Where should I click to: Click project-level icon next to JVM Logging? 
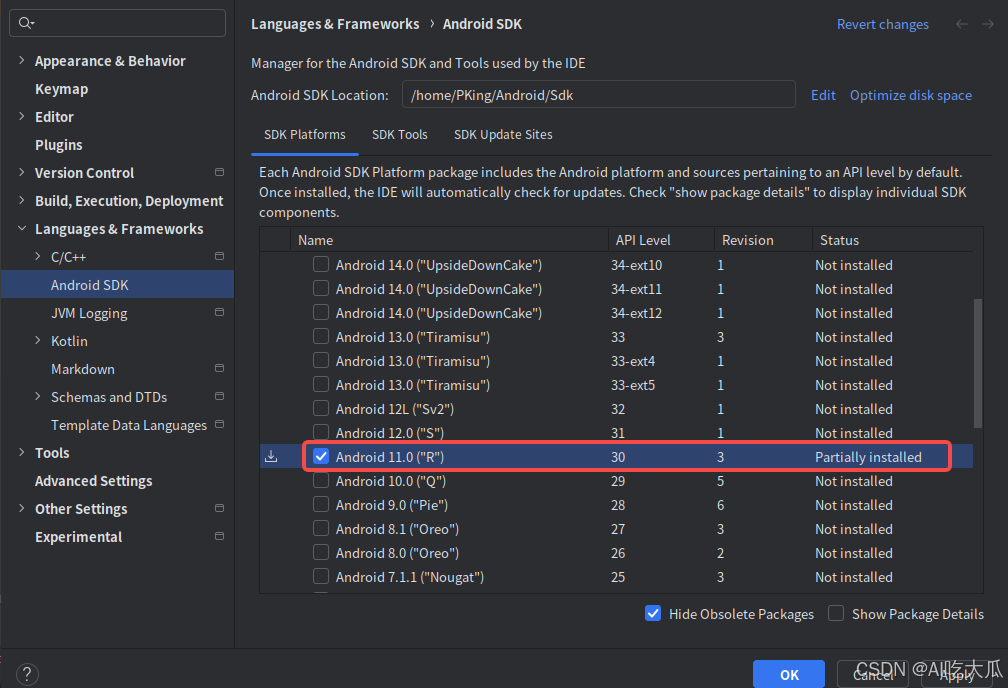click(x=219, y=312)
